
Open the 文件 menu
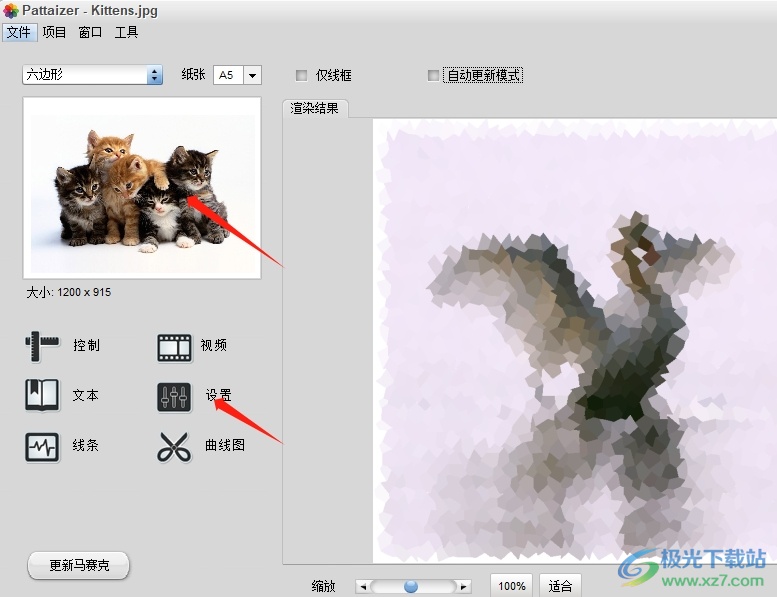point(19,32)
